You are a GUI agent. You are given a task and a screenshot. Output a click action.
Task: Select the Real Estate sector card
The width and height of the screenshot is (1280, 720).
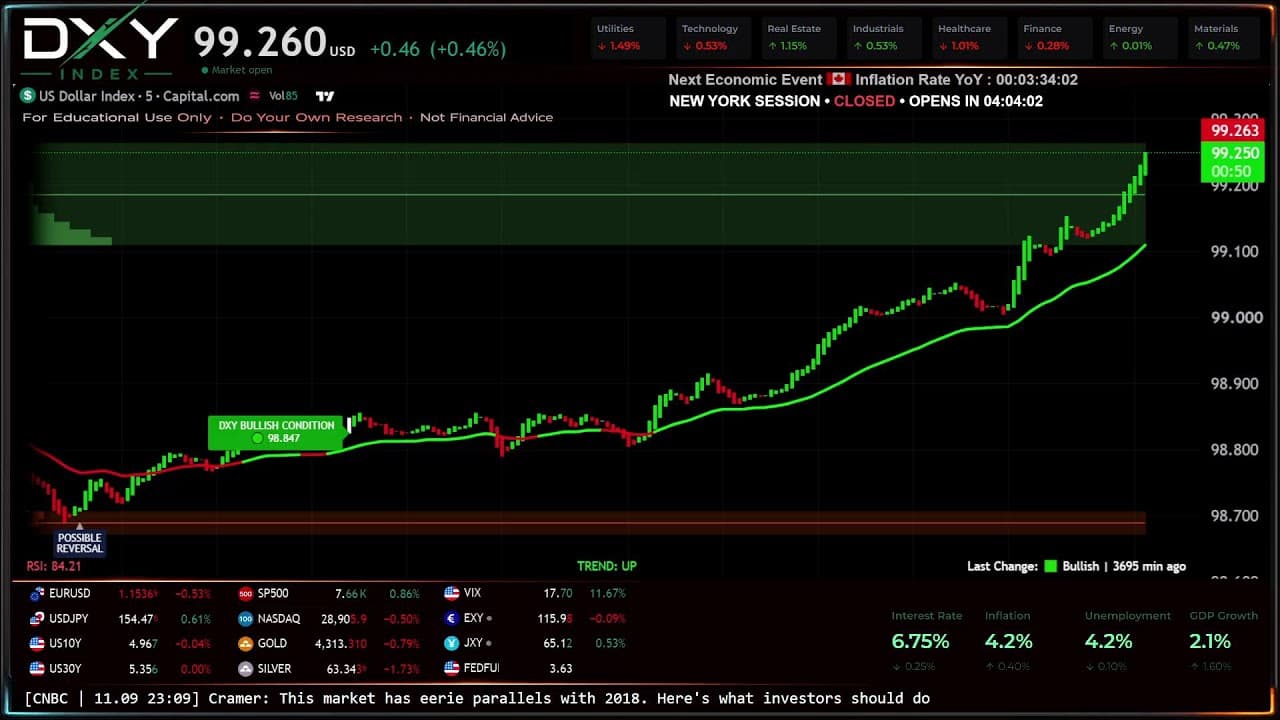(800, 38)
